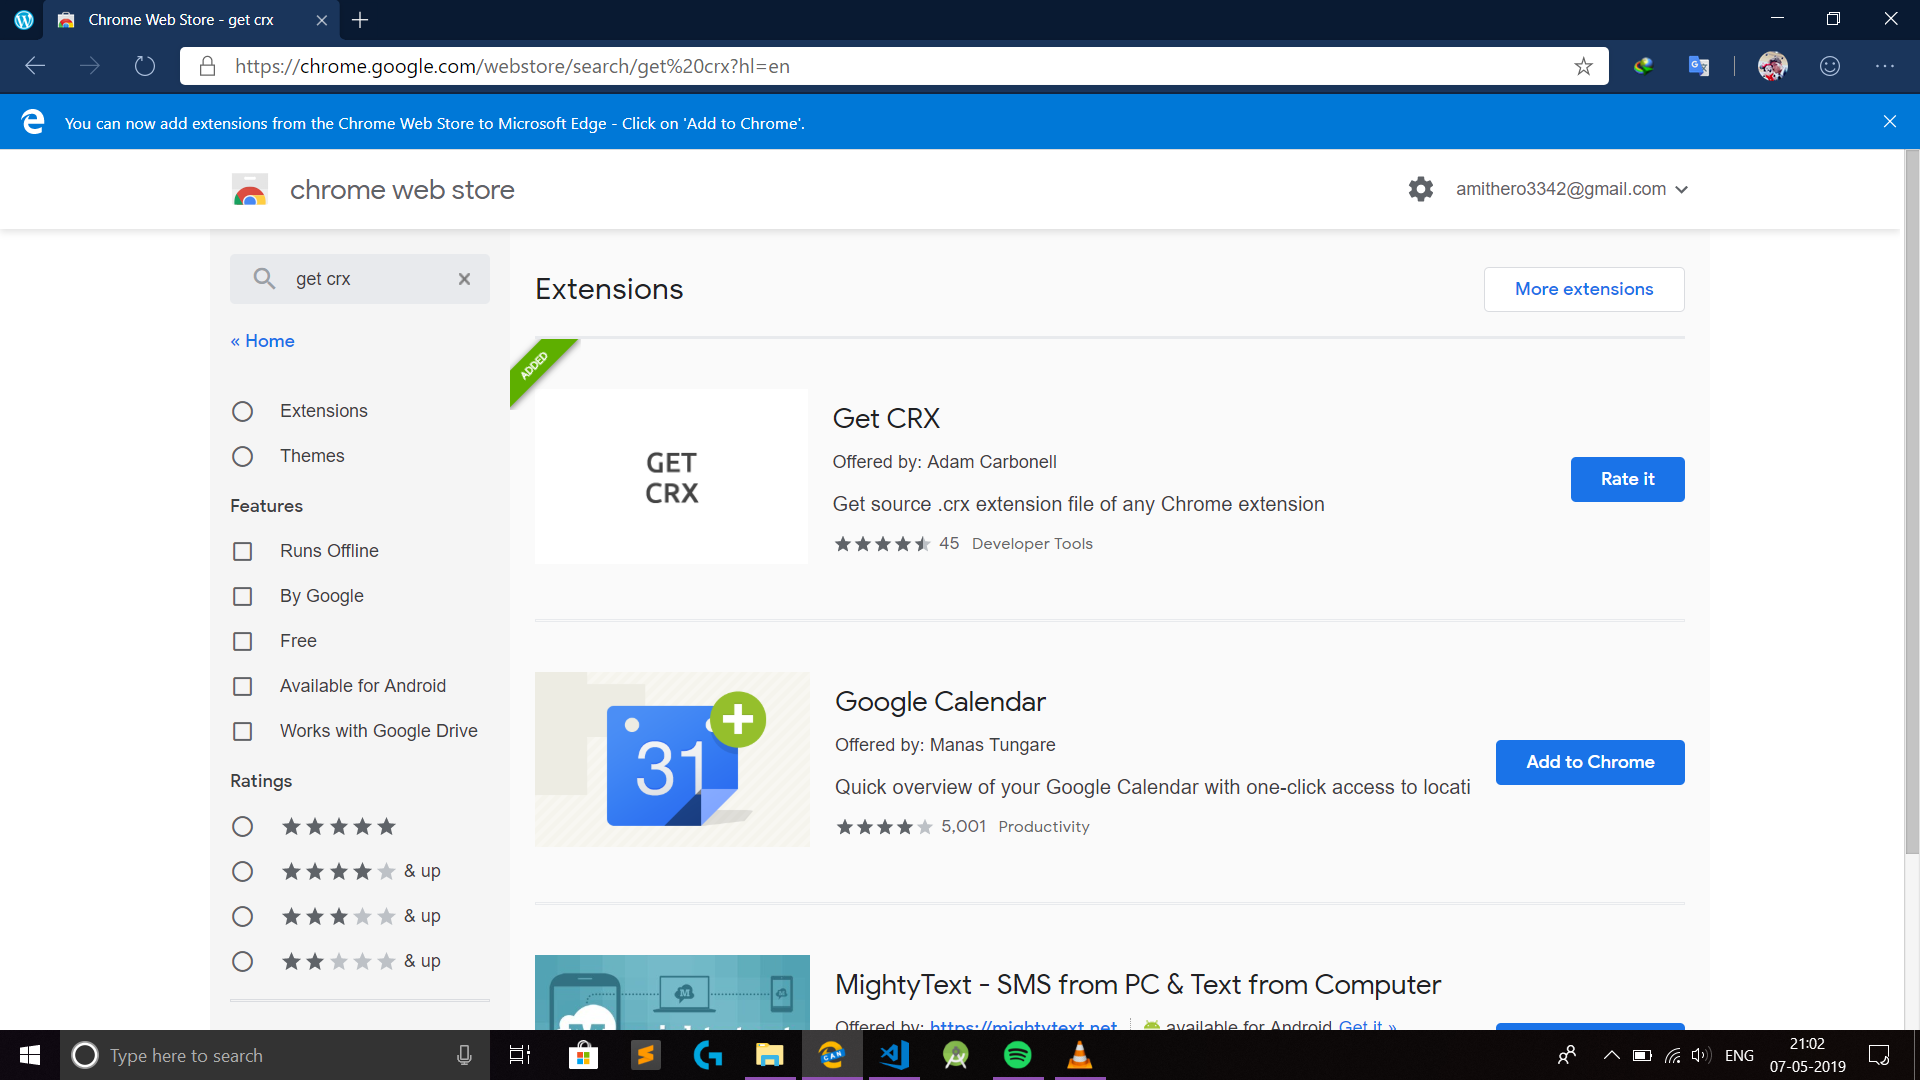Click the address bar URL

click(512, 66)
